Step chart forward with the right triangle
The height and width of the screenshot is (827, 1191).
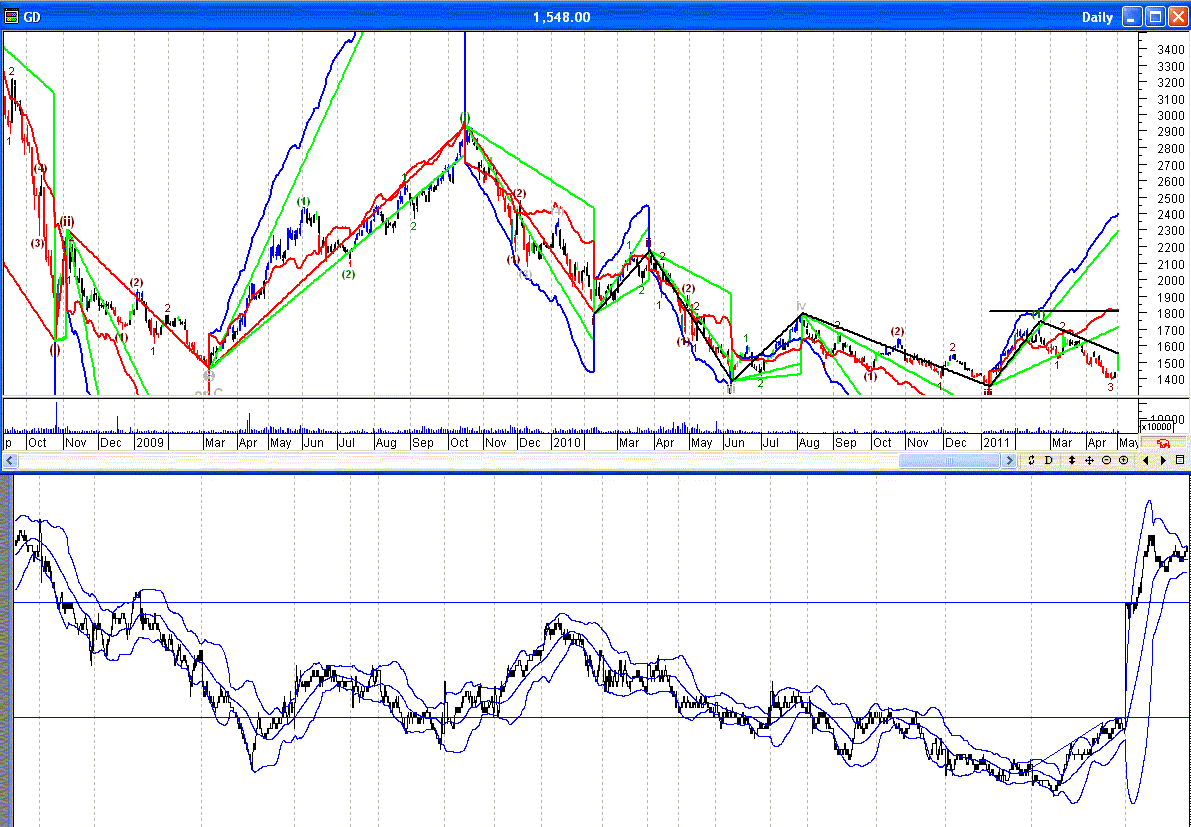tap(1162, 460)
